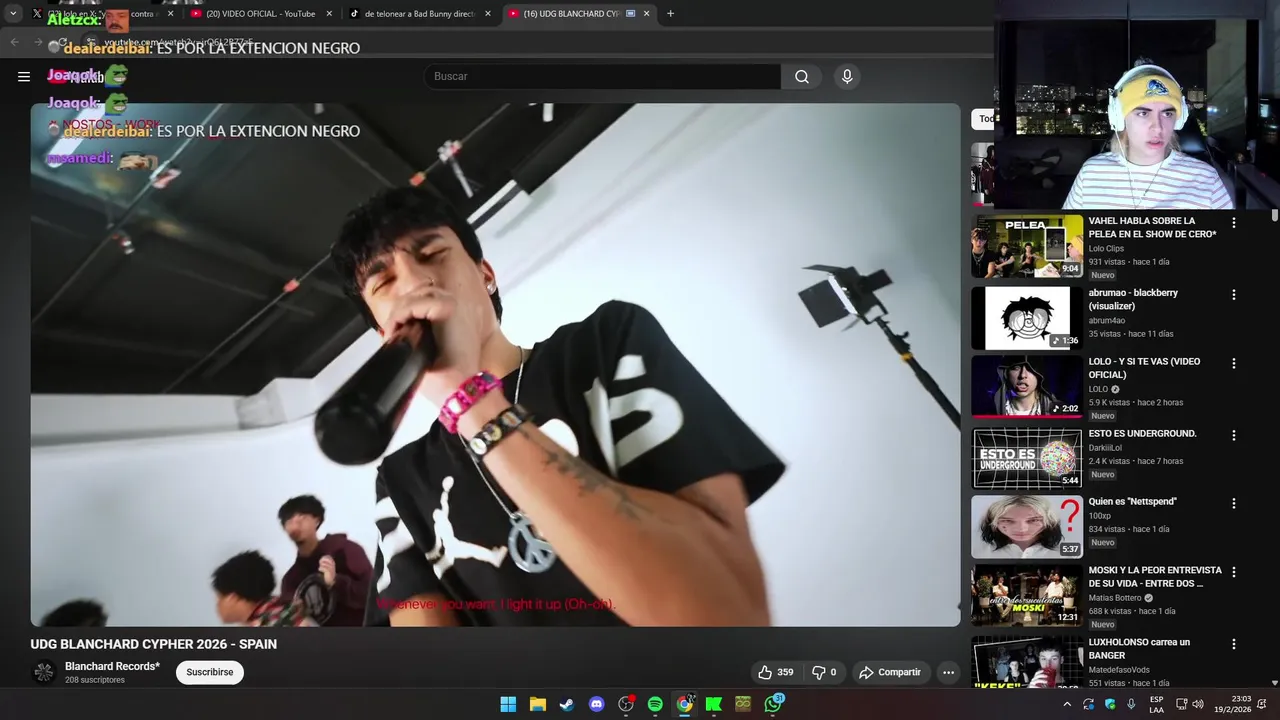This screenshot has height=720, width=1280.
Task: Open Matias Bottero channel link
Action: click(x=1115, y=598)
